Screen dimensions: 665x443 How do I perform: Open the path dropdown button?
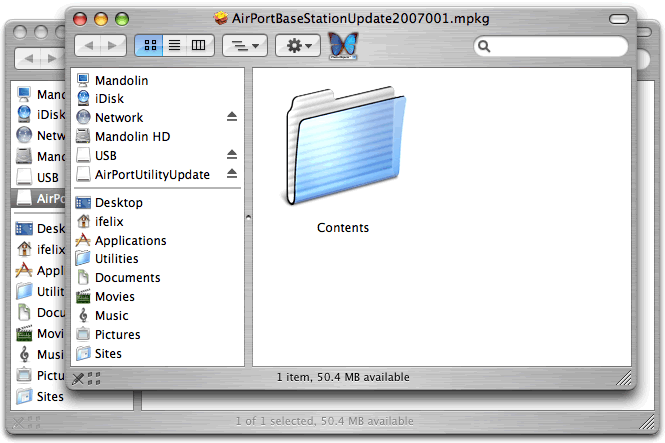point(245,45)
